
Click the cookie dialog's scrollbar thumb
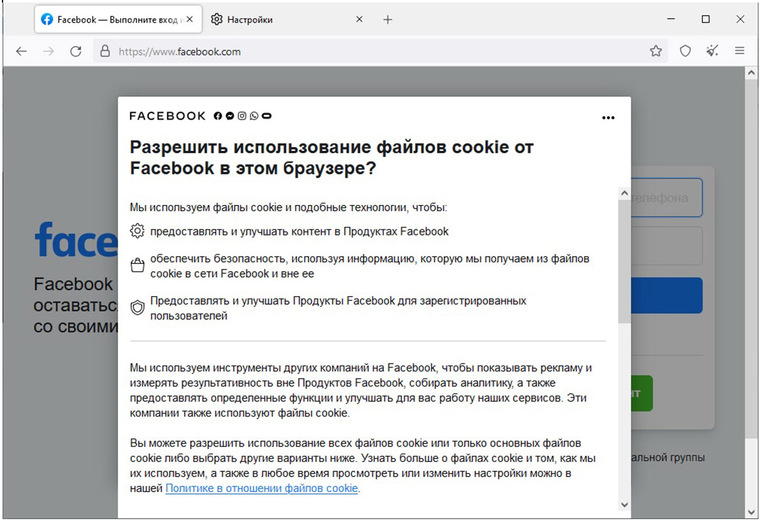coord(624,260)
